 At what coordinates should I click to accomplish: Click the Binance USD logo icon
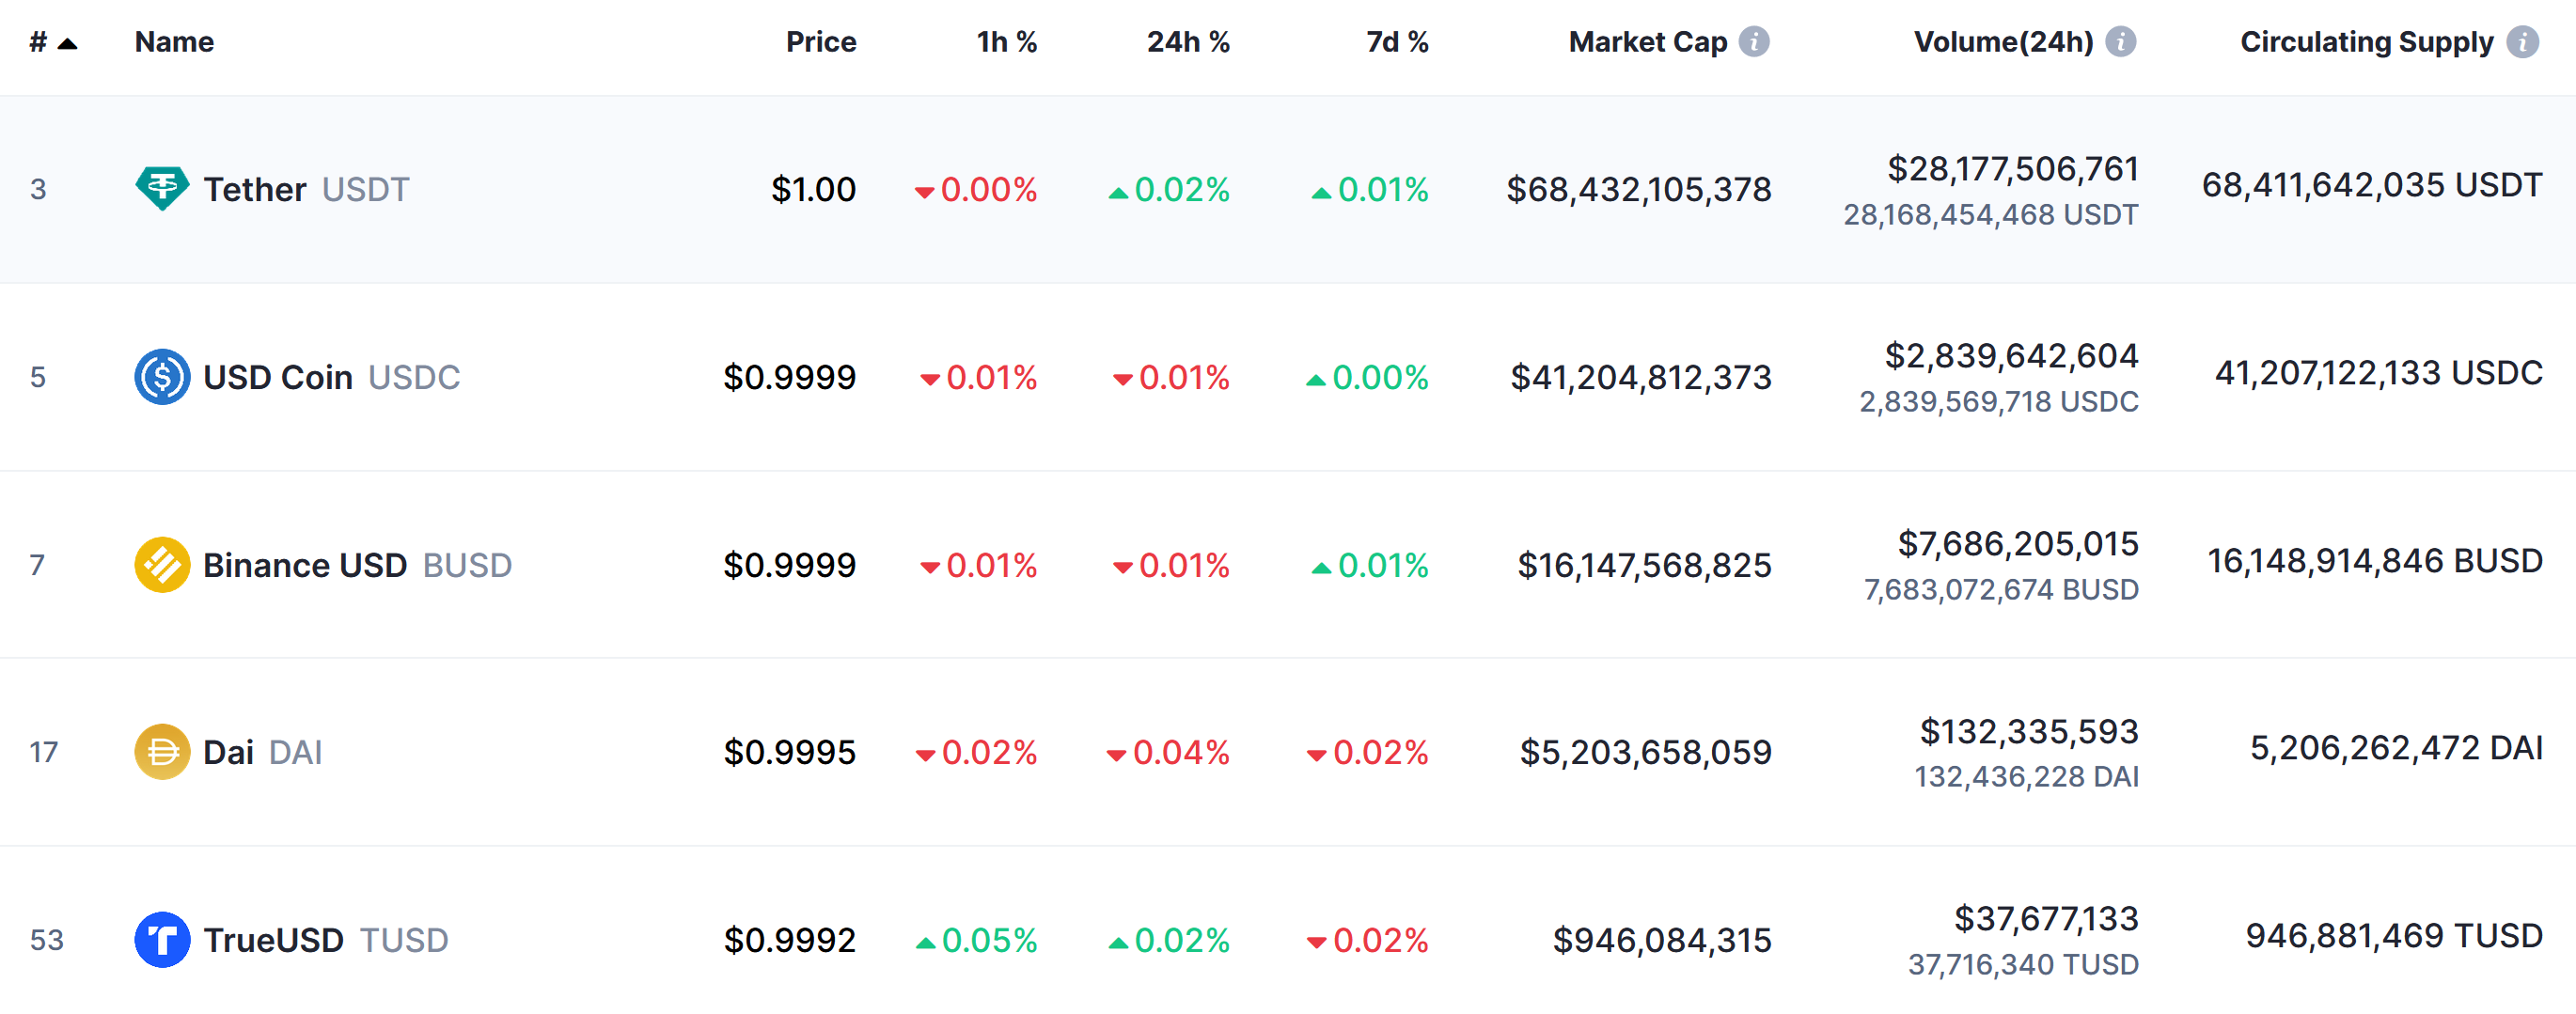pyautogui.click(x=162, y=564)
